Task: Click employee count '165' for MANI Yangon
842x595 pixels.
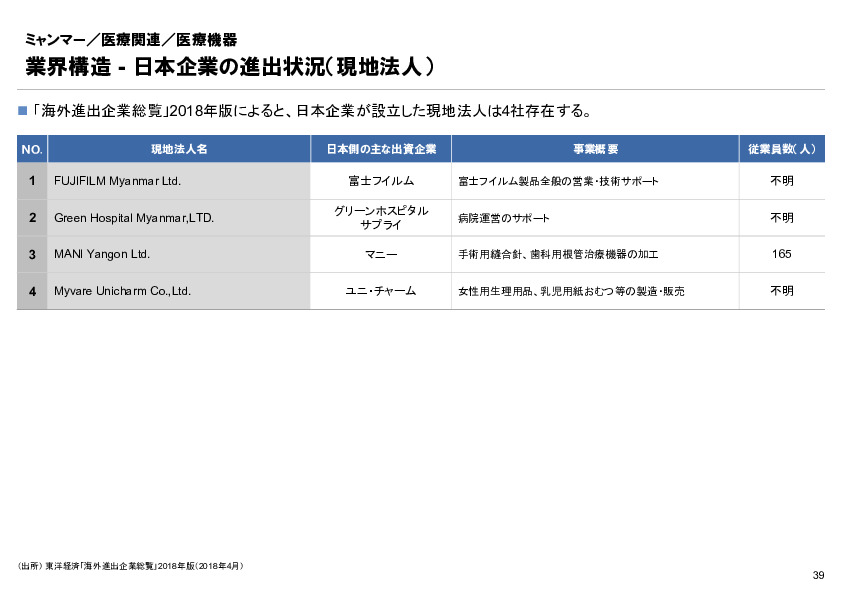Action: [x=782, y=254]
